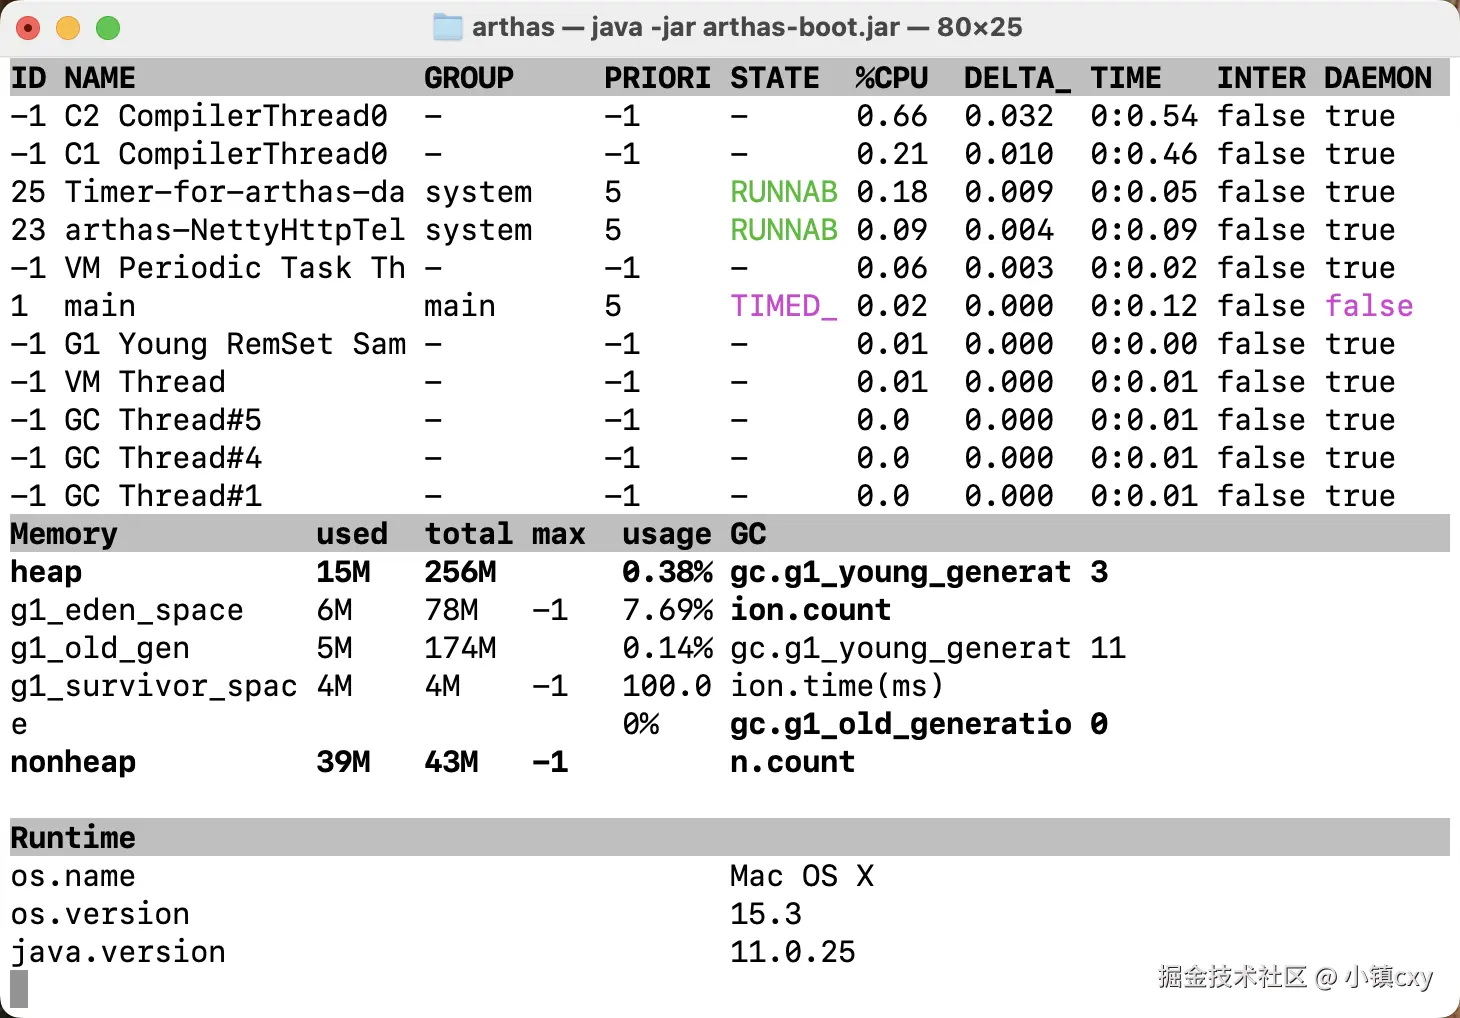
Task: Select the C2 CompilerThread0 thread name
Action: point(226,116)
